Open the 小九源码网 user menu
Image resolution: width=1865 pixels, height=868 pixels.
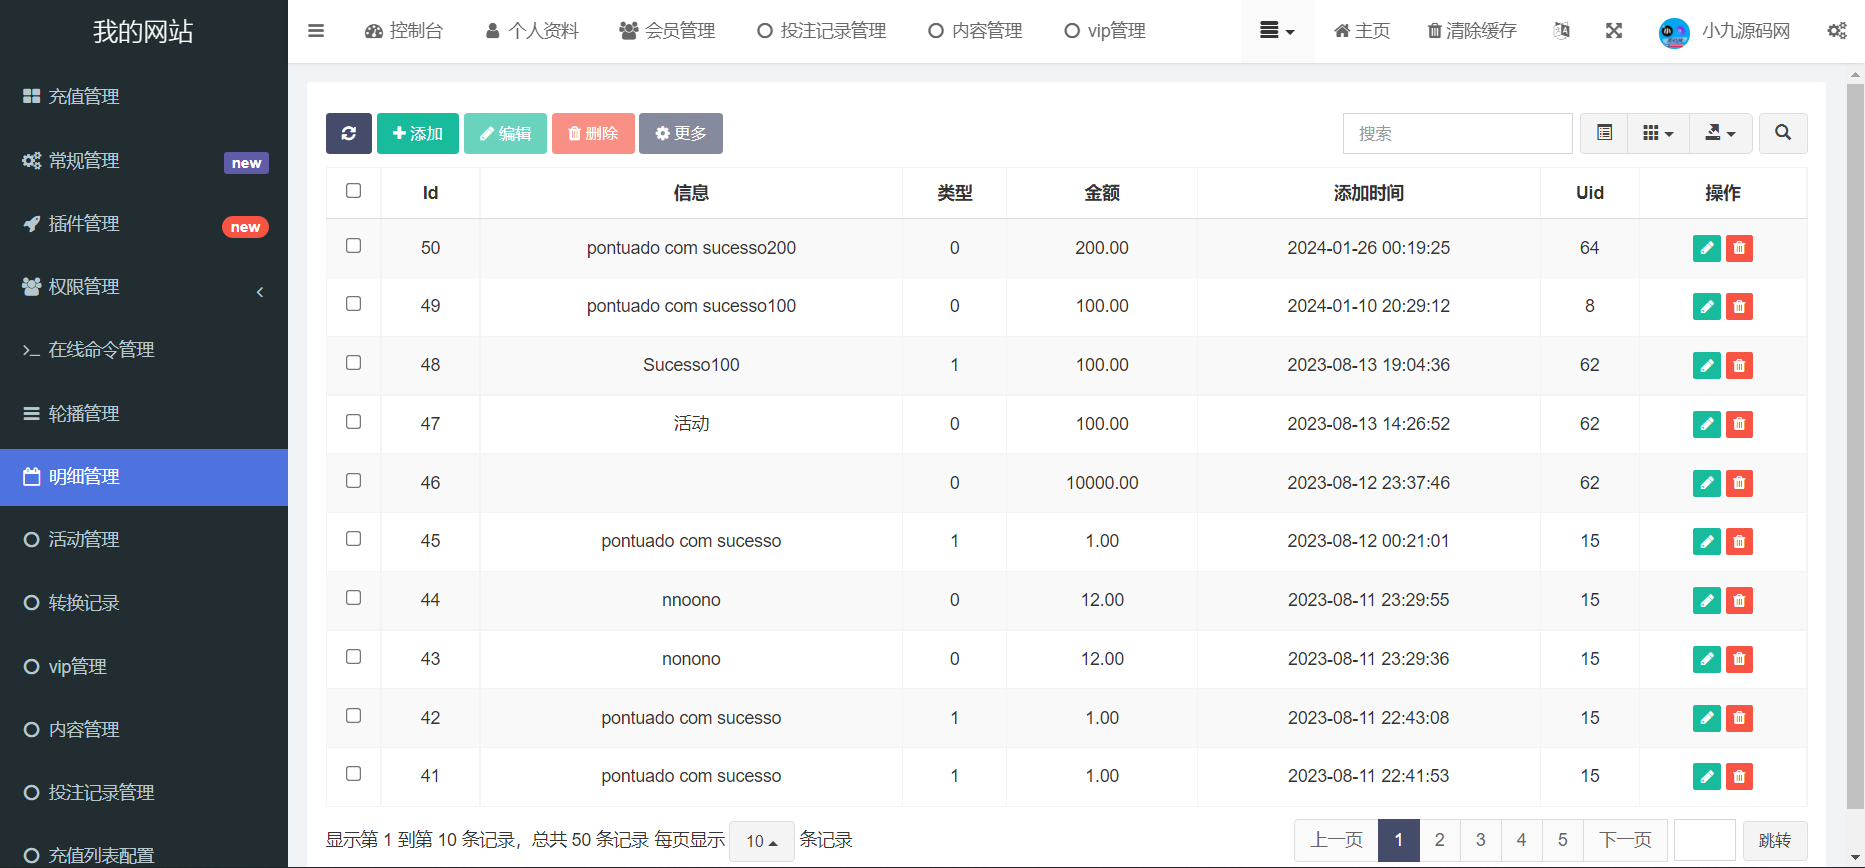pyautogui.click(x=1724, y=31)
